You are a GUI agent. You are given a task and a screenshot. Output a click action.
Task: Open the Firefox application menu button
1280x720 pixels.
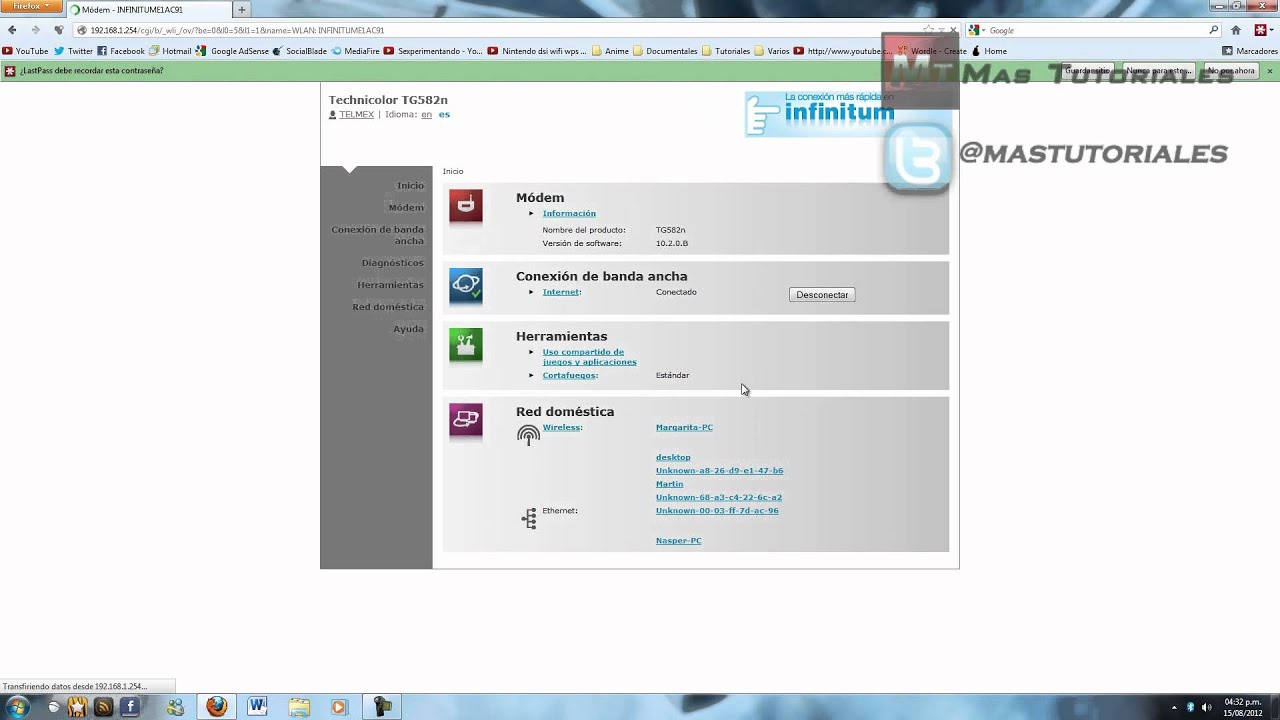pyautogui.click(x=32, y=7)
